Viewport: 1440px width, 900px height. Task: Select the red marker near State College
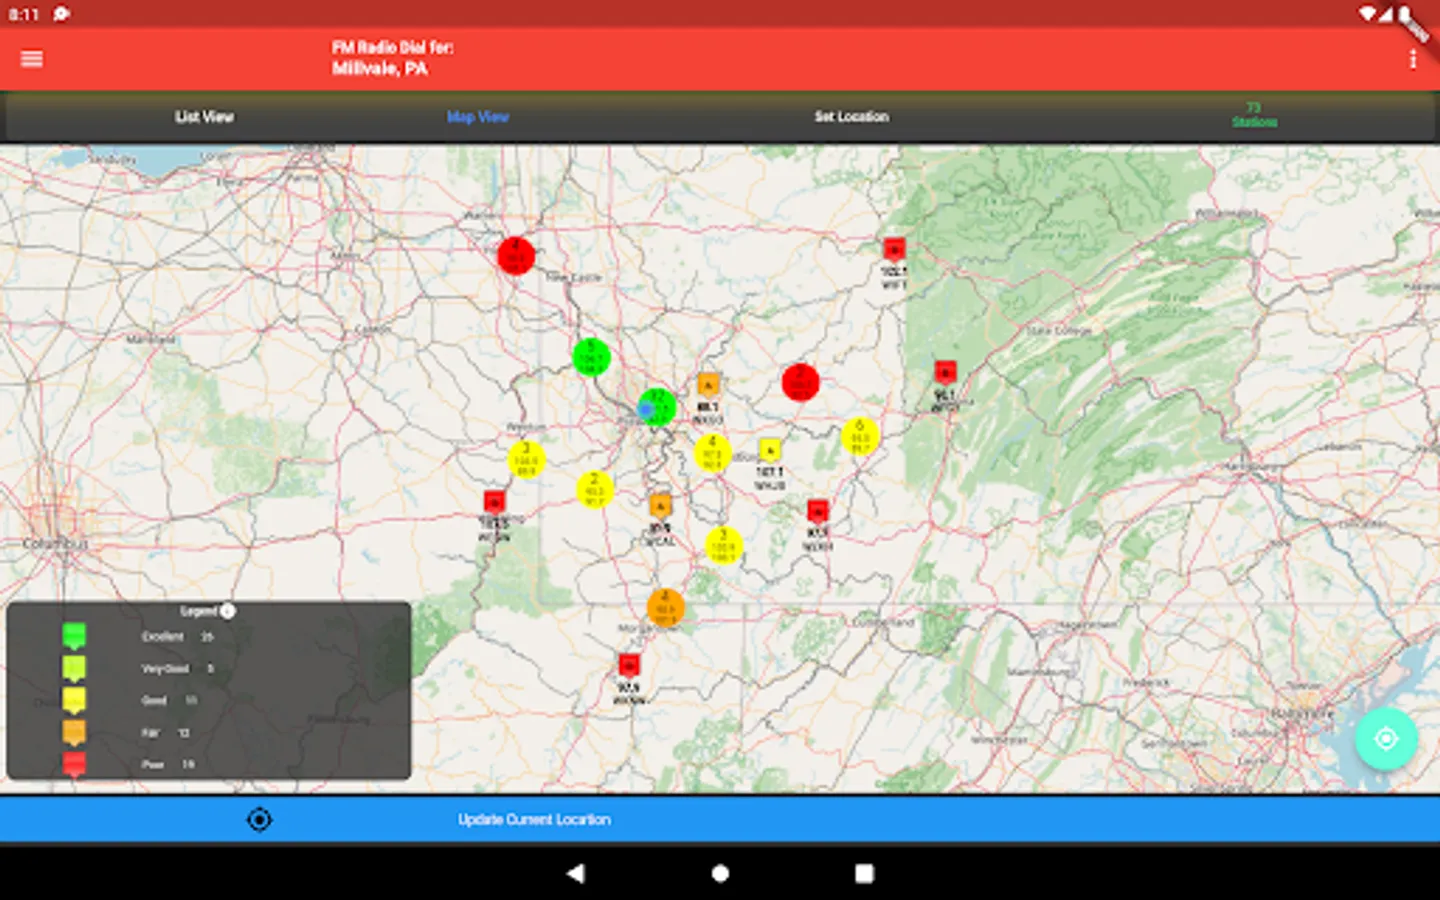(945, 373)
